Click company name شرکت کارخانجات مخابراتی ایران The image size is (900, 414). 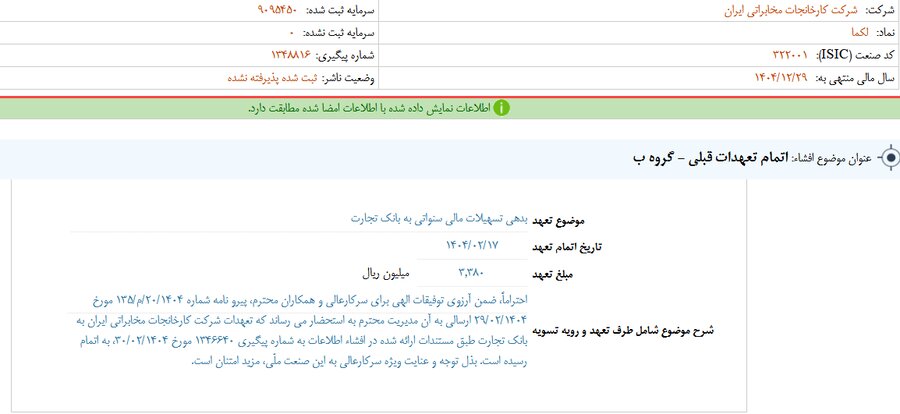pyautogui.click(x=777, y=11)
